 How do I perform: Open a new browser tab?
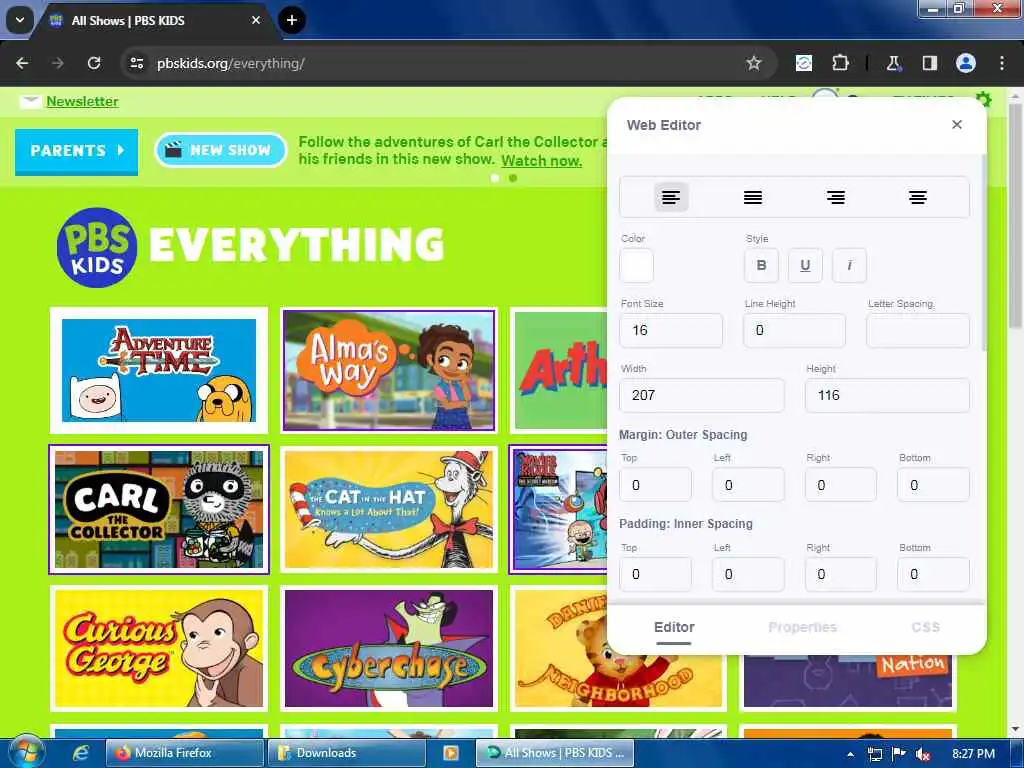[292, 20]
